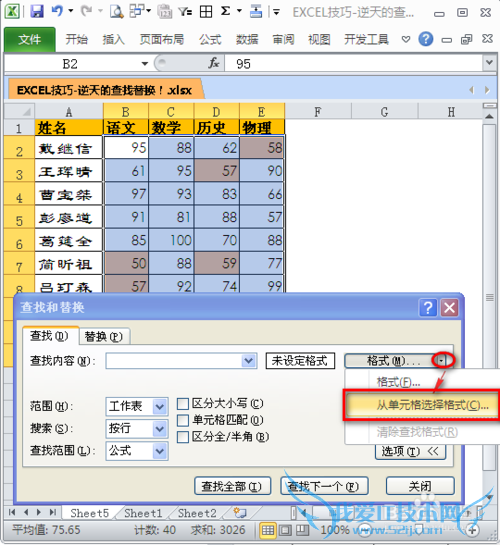Click previous workbook tab arrow
Viewport: 500px width, 545px height.
pos(471,90)
